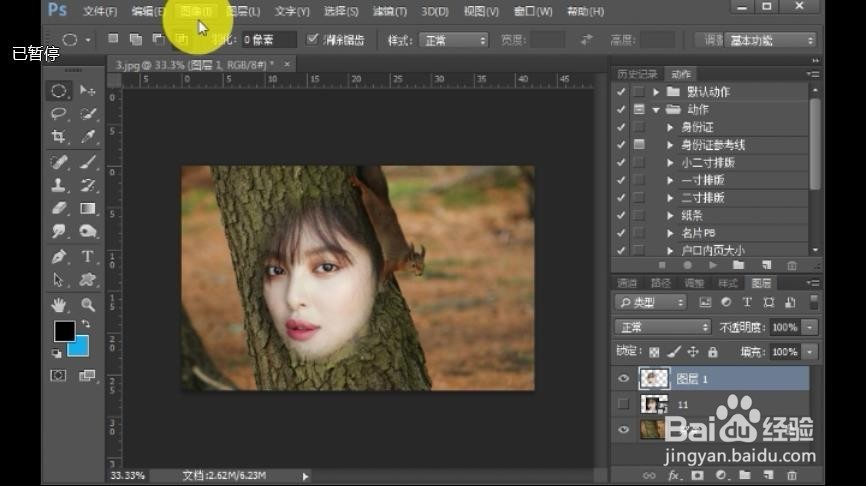Collapse 动作 action folder
This screenshot has height=486, width=866.
point(656,109)
